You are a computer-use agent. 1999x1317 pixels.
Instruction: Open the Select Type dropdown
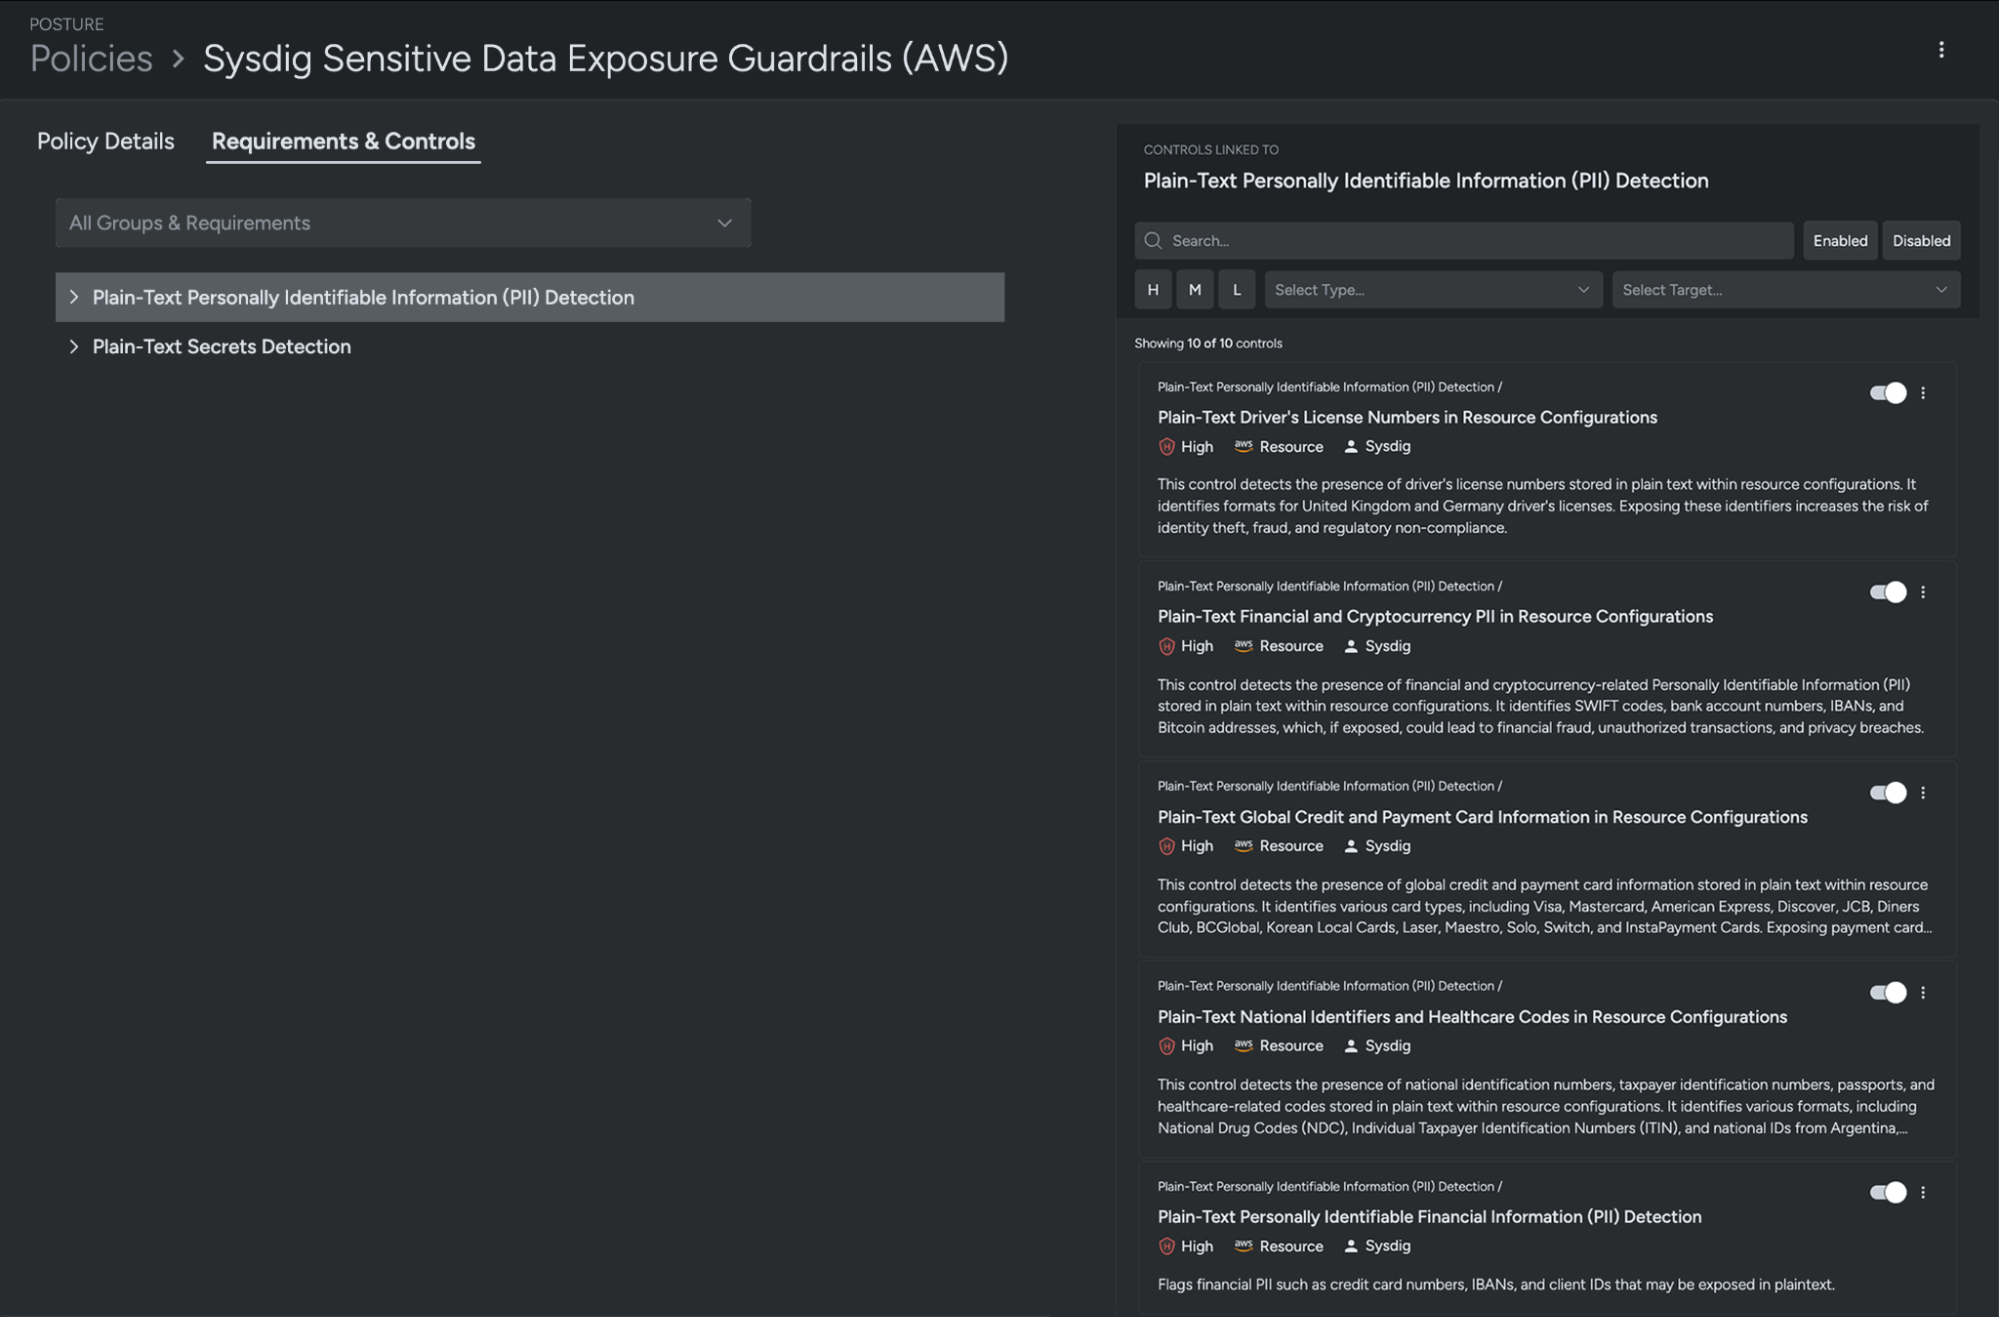1433,290
